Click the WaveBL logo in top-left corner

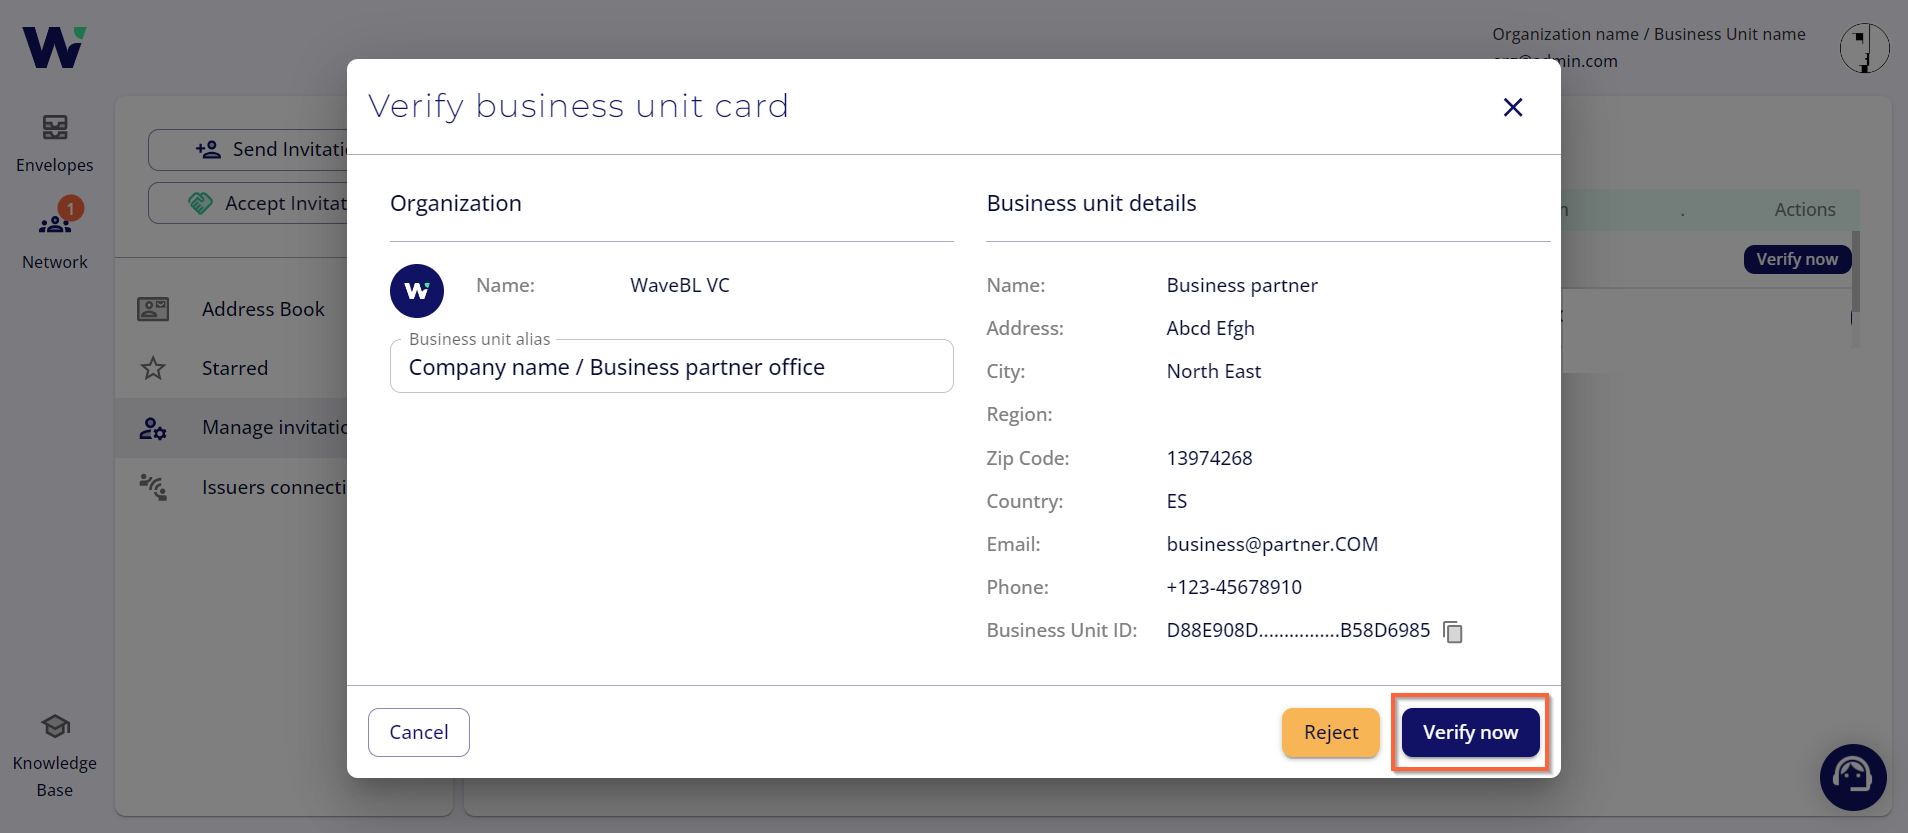pyautogui.click(x=54, y=47)
